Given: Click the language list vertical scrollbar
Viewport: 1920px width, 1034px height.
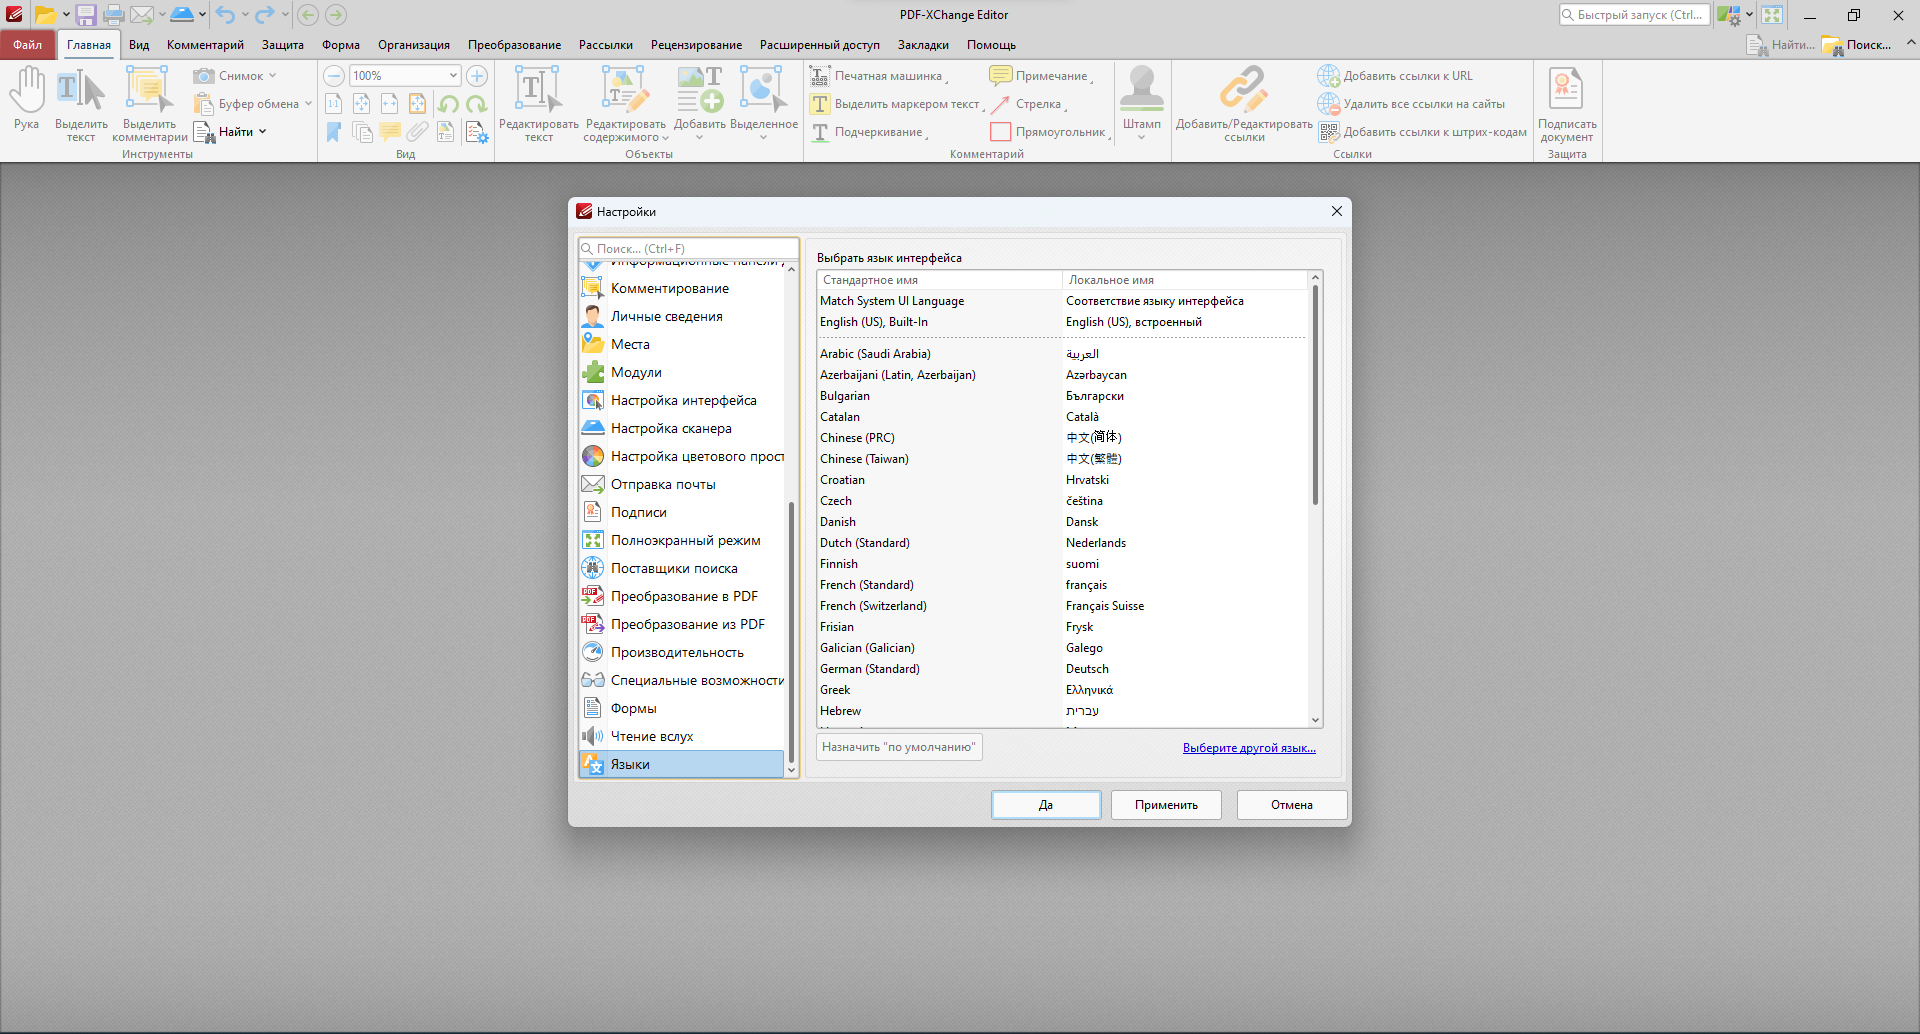Looking at the screenshot, I should pos(1316,394).
